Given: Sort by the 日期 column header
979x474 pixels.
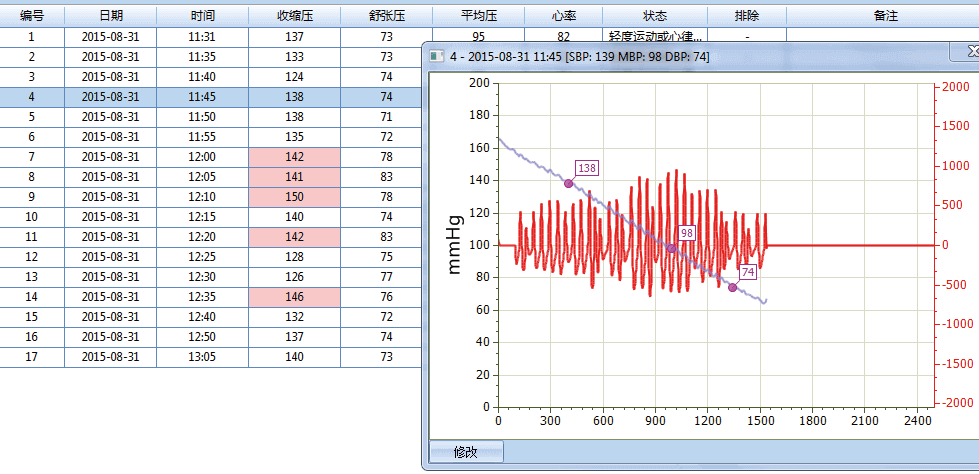Looking at the screenshot, I should point(111,17).
